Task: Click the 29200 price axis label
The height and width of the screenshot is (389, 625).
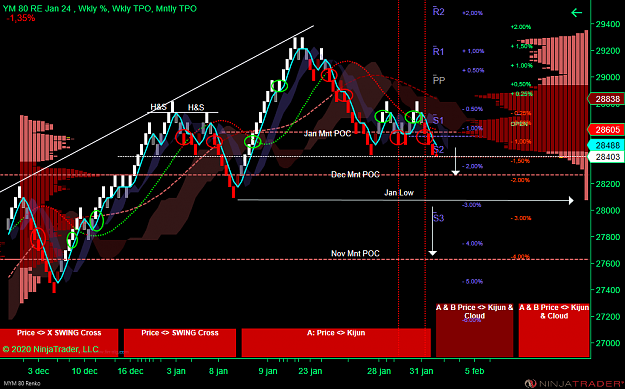Action: 607,51
